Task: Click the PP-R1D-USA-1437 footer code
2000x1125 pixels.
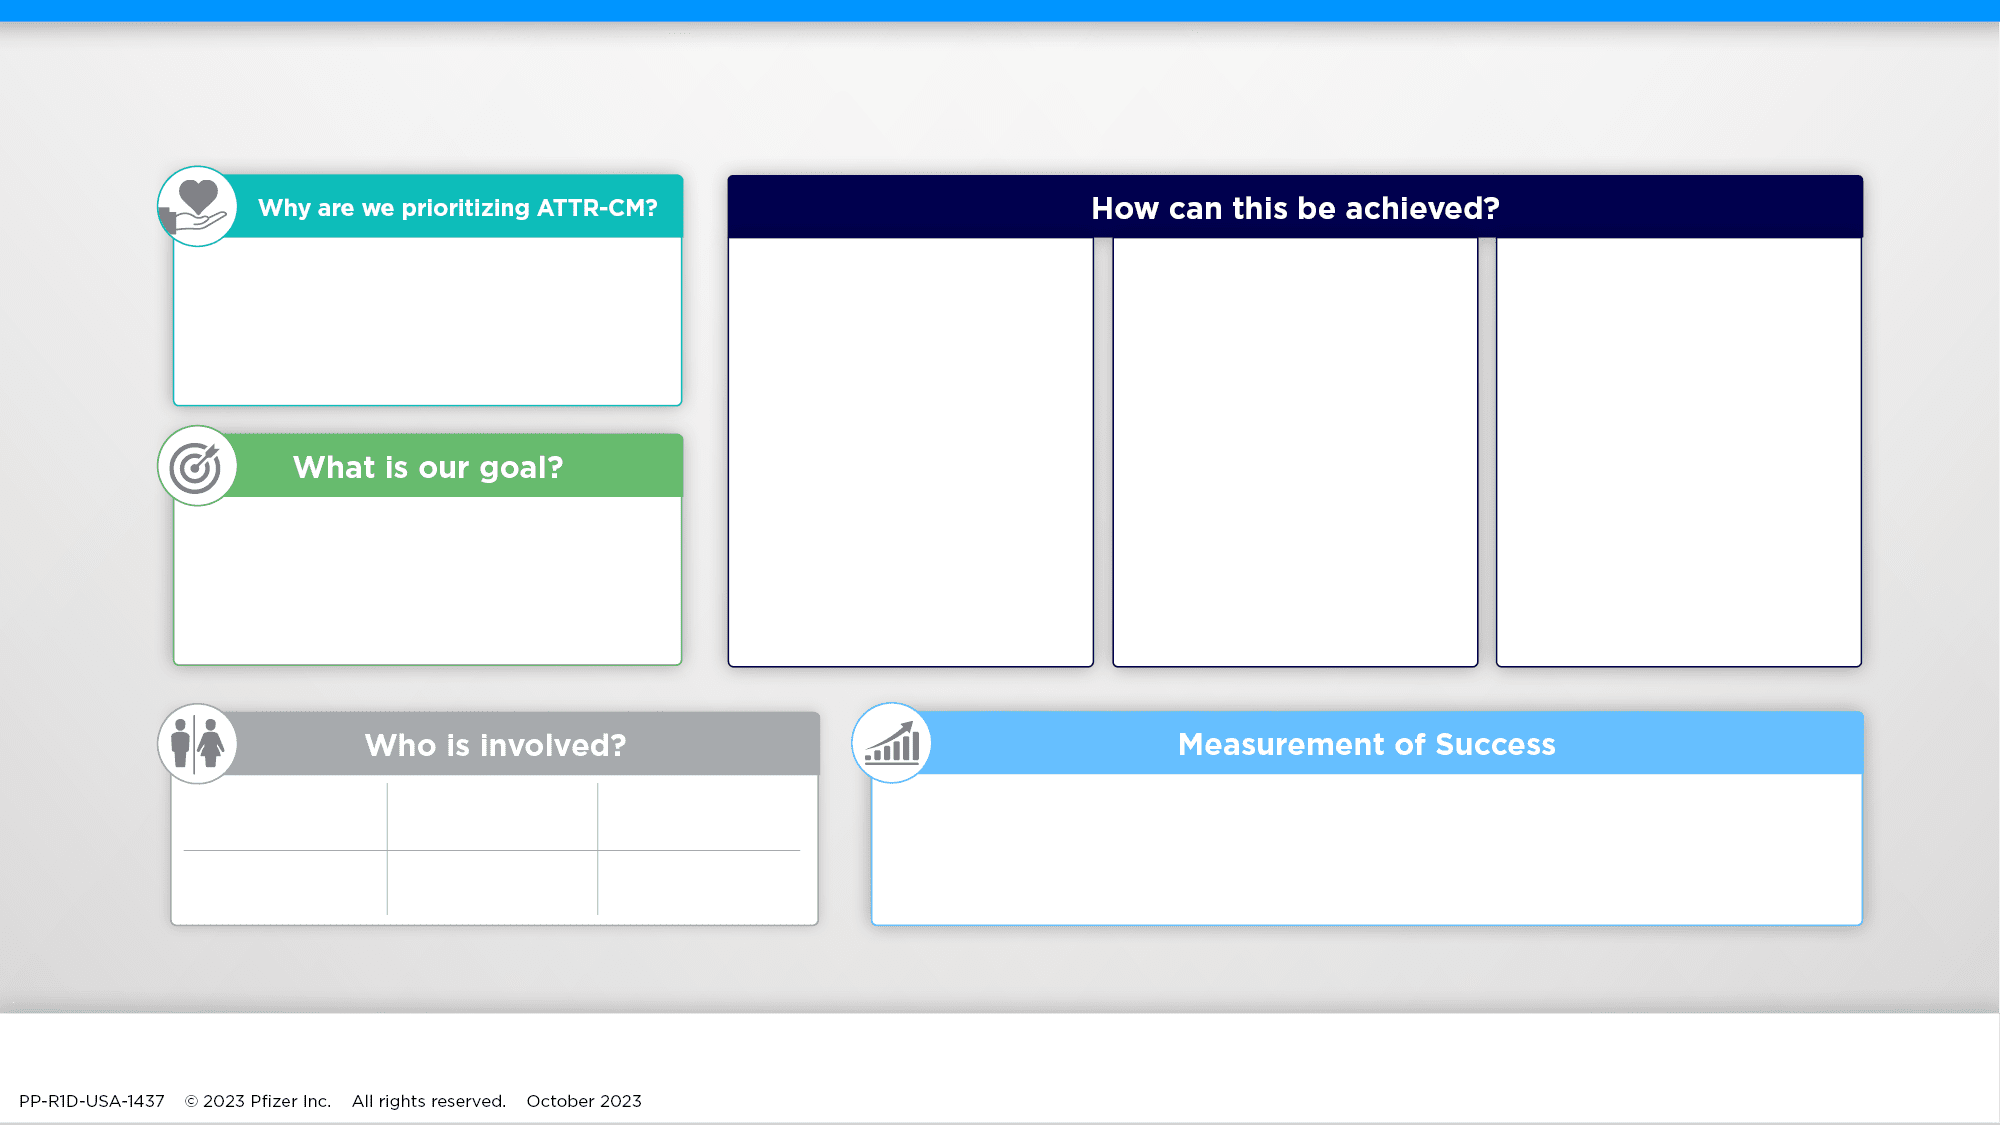Action: click(x=92, y=1101)
